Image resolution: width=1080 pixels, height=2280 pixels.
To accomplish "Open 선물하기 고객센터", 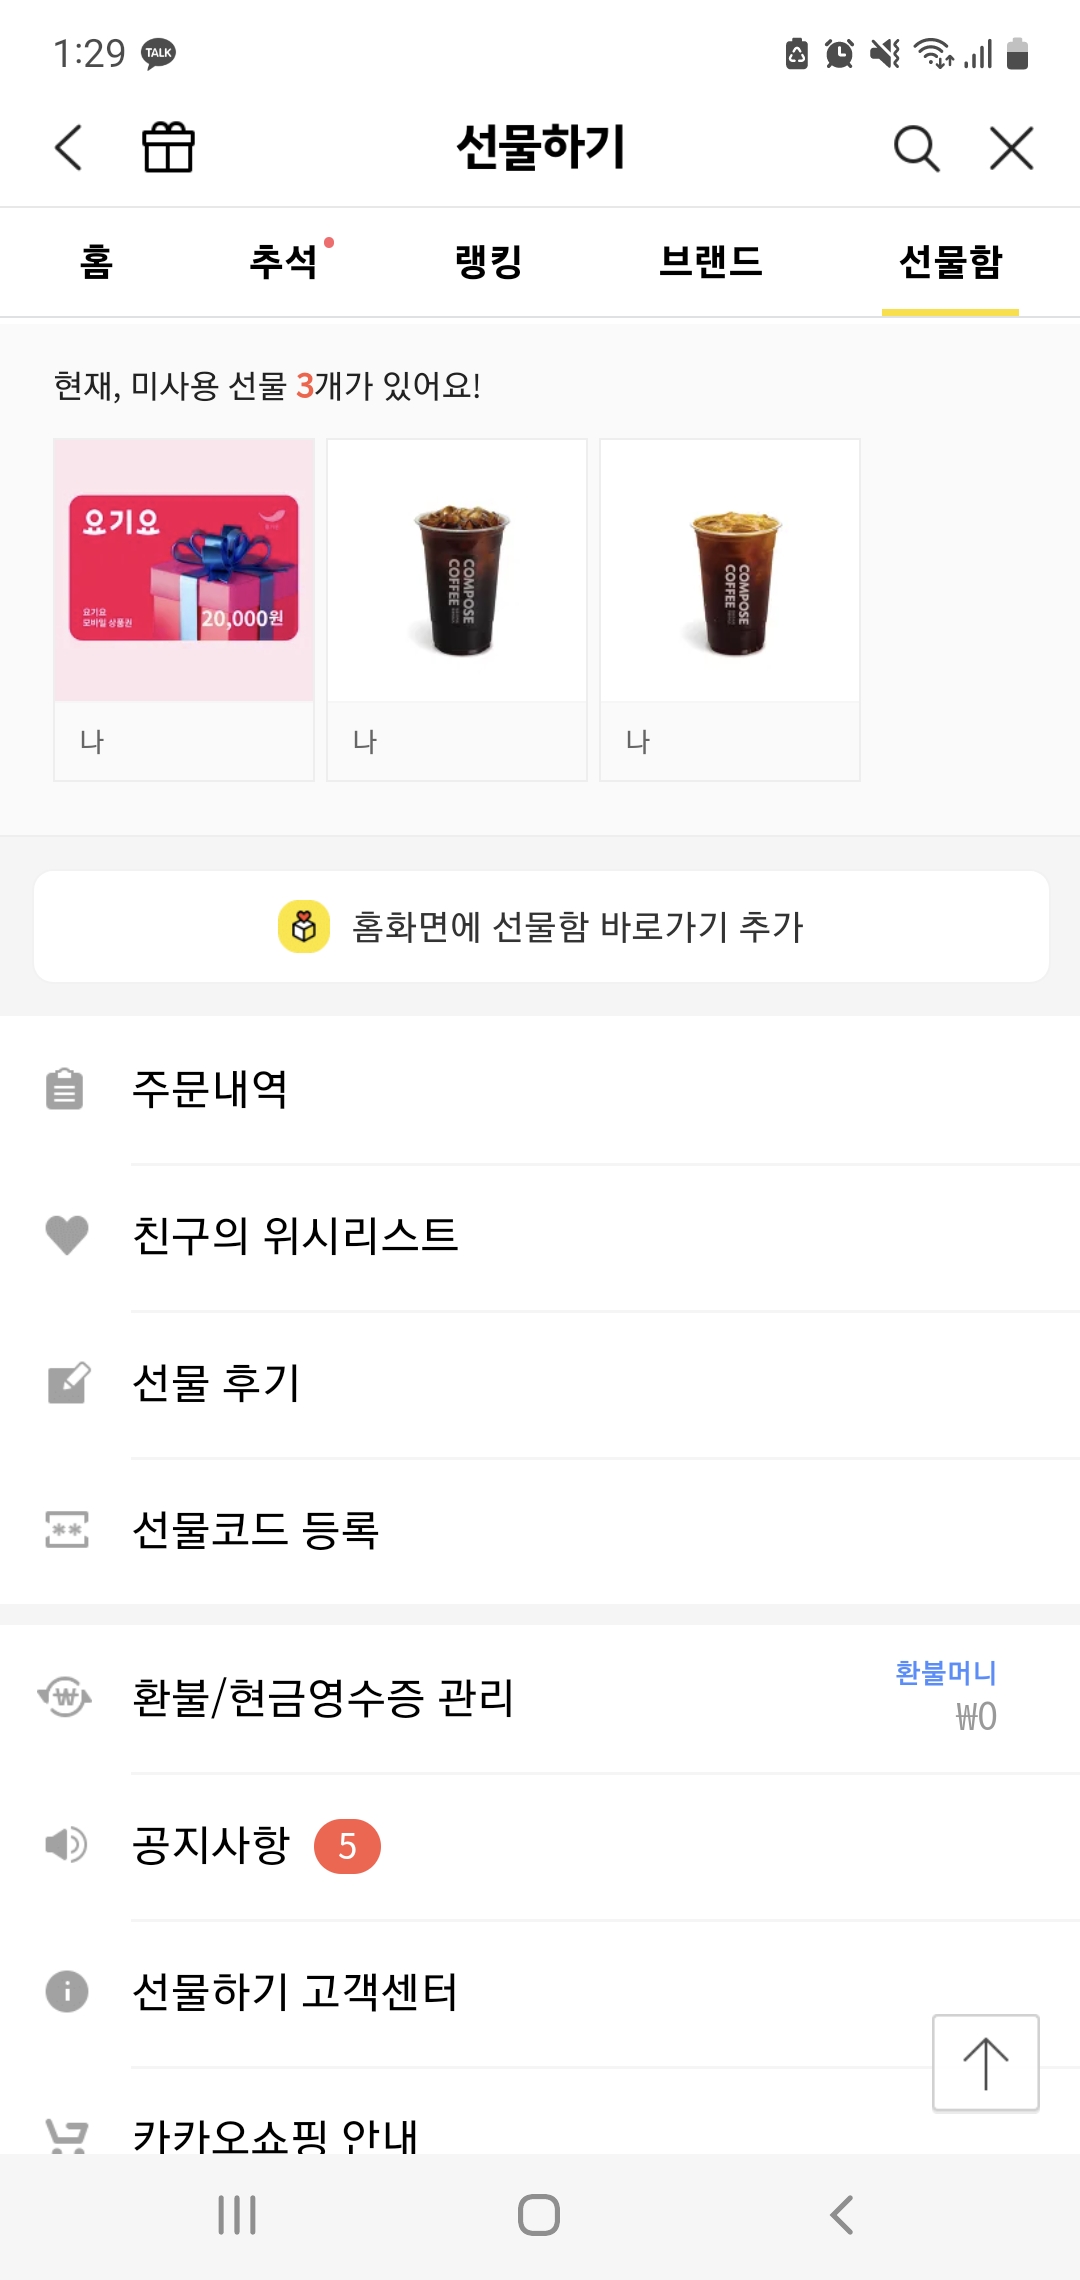I will (x=540, y=1991).
